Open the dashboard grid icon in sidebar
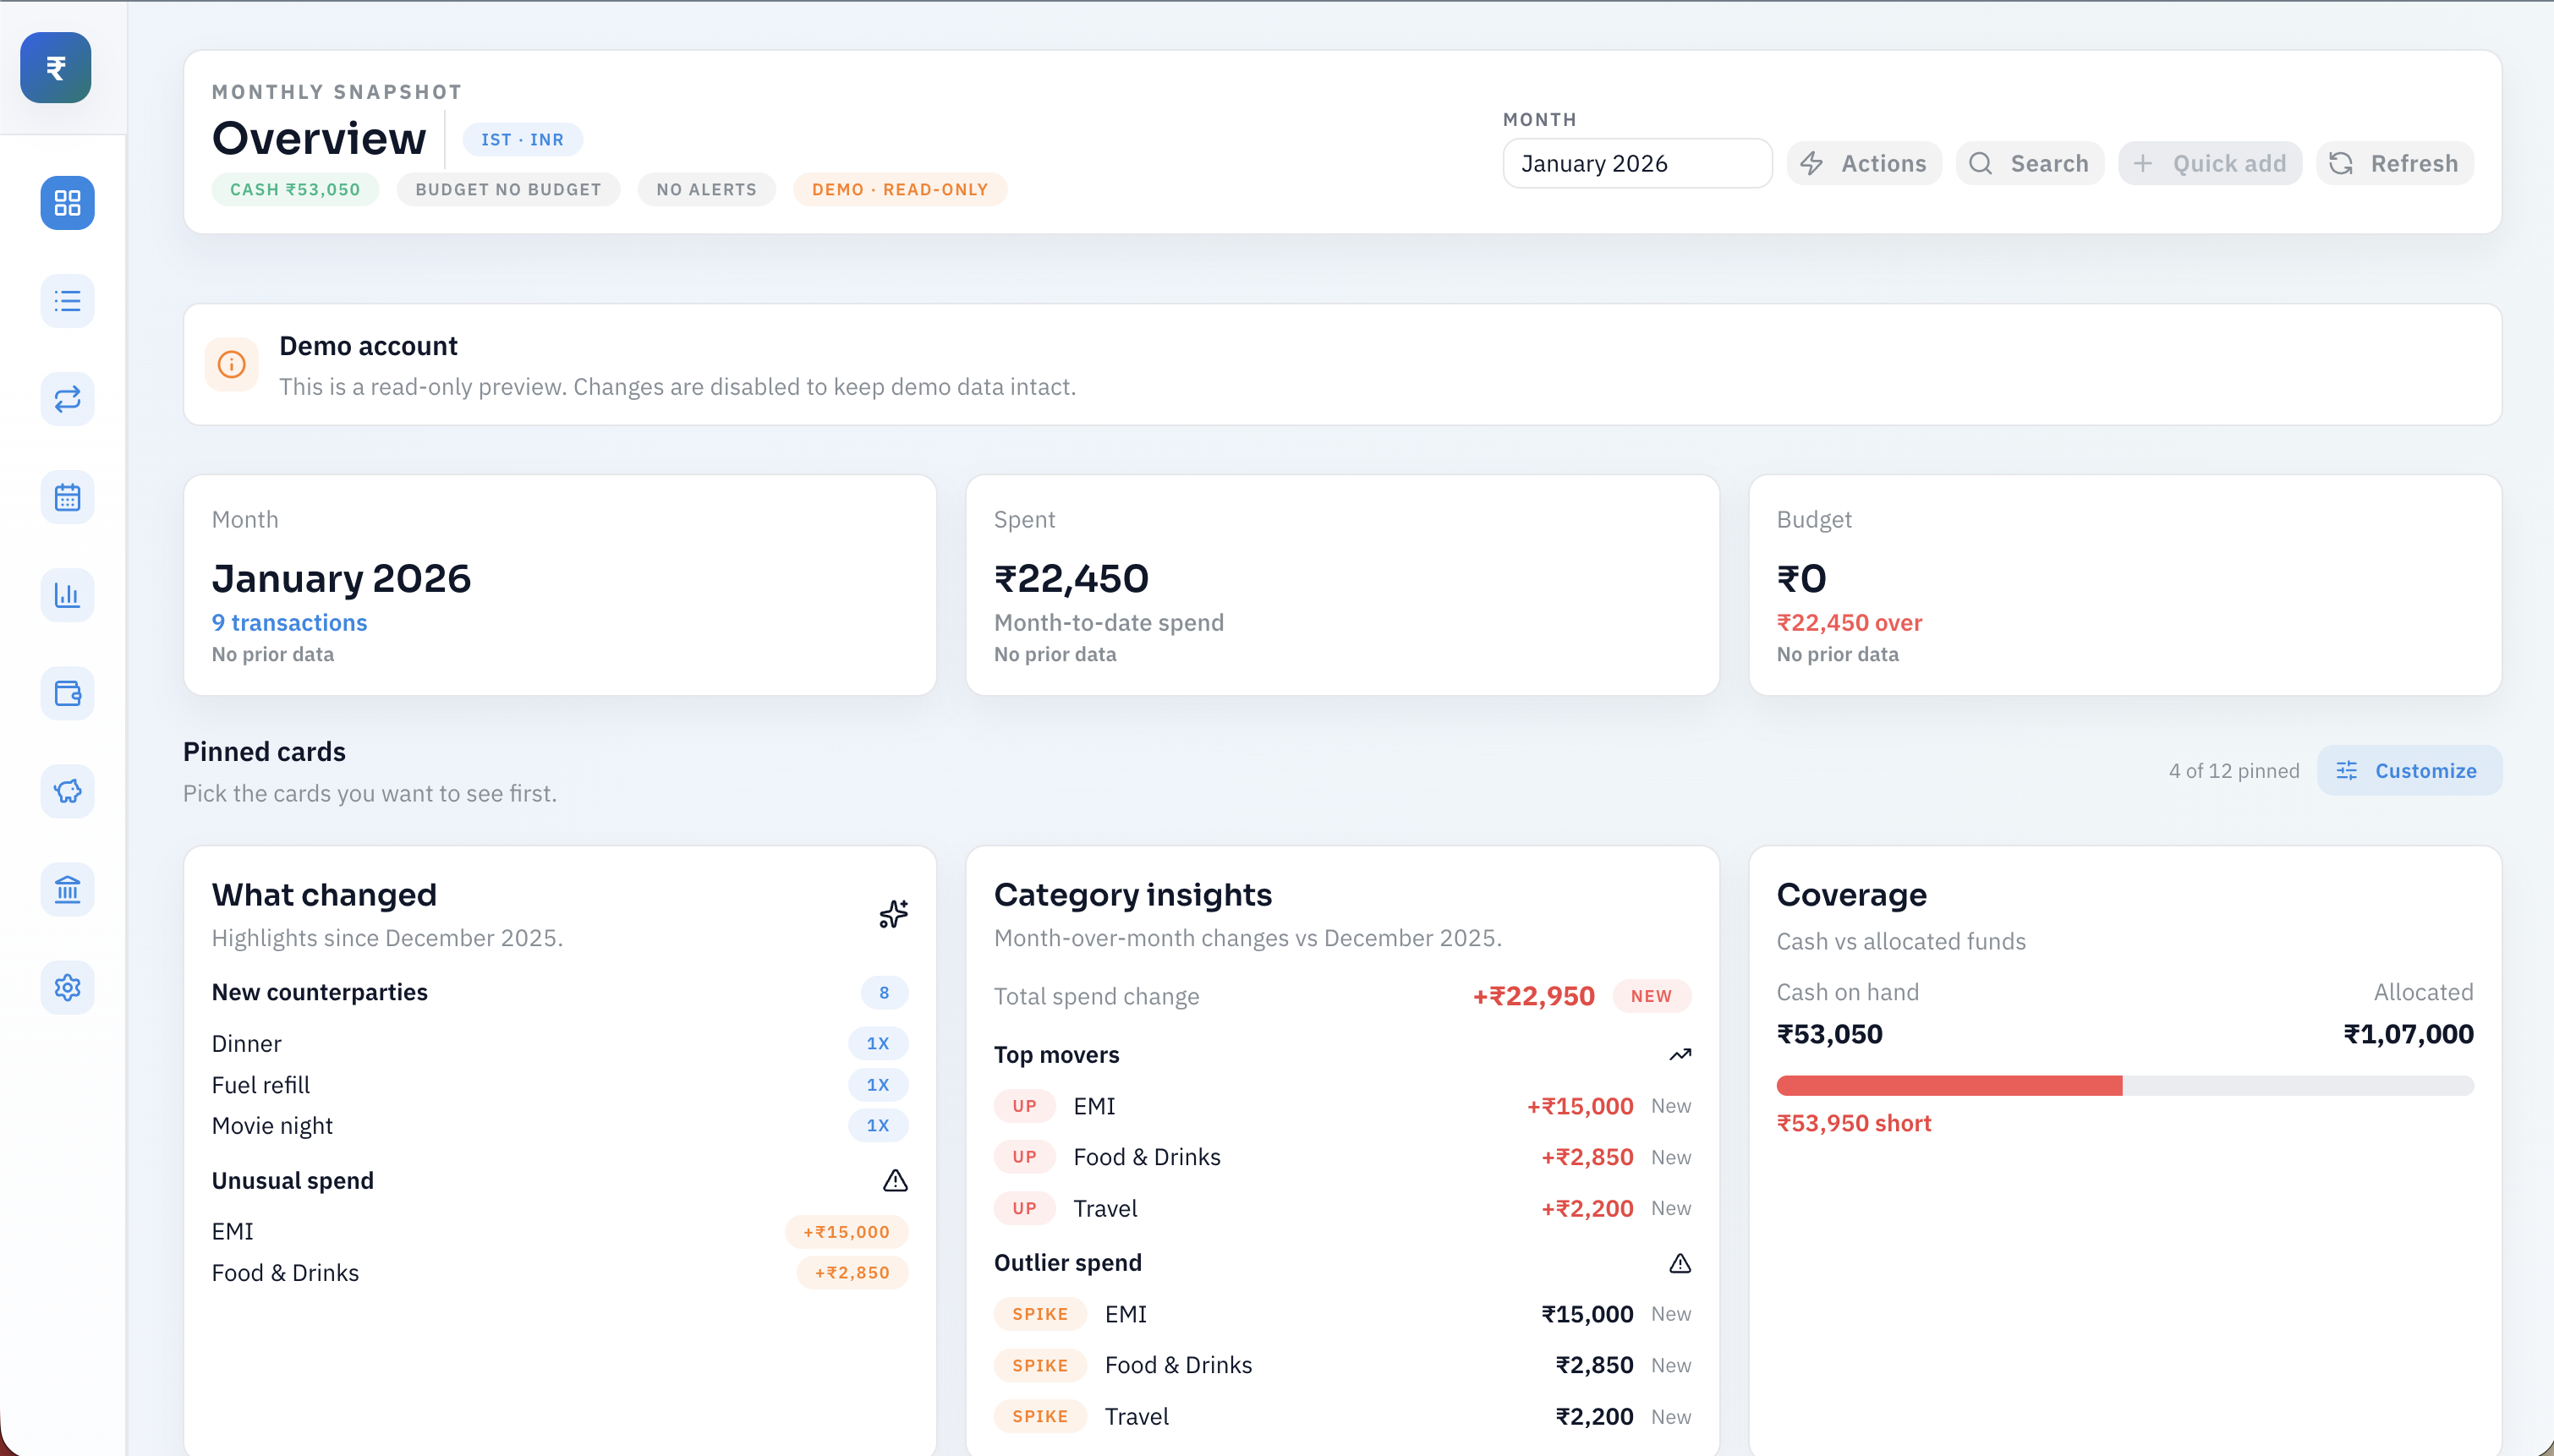Viewport: 2554px width, 1456px height. [67, 203]
